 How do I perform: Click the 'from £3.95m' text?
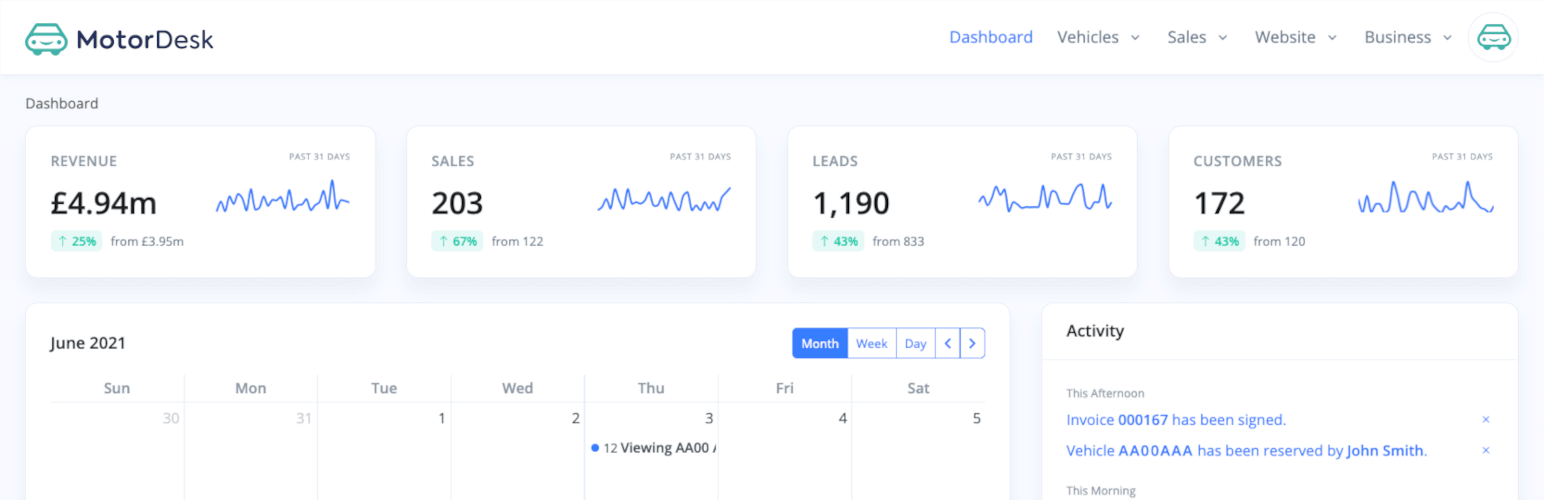147,241
